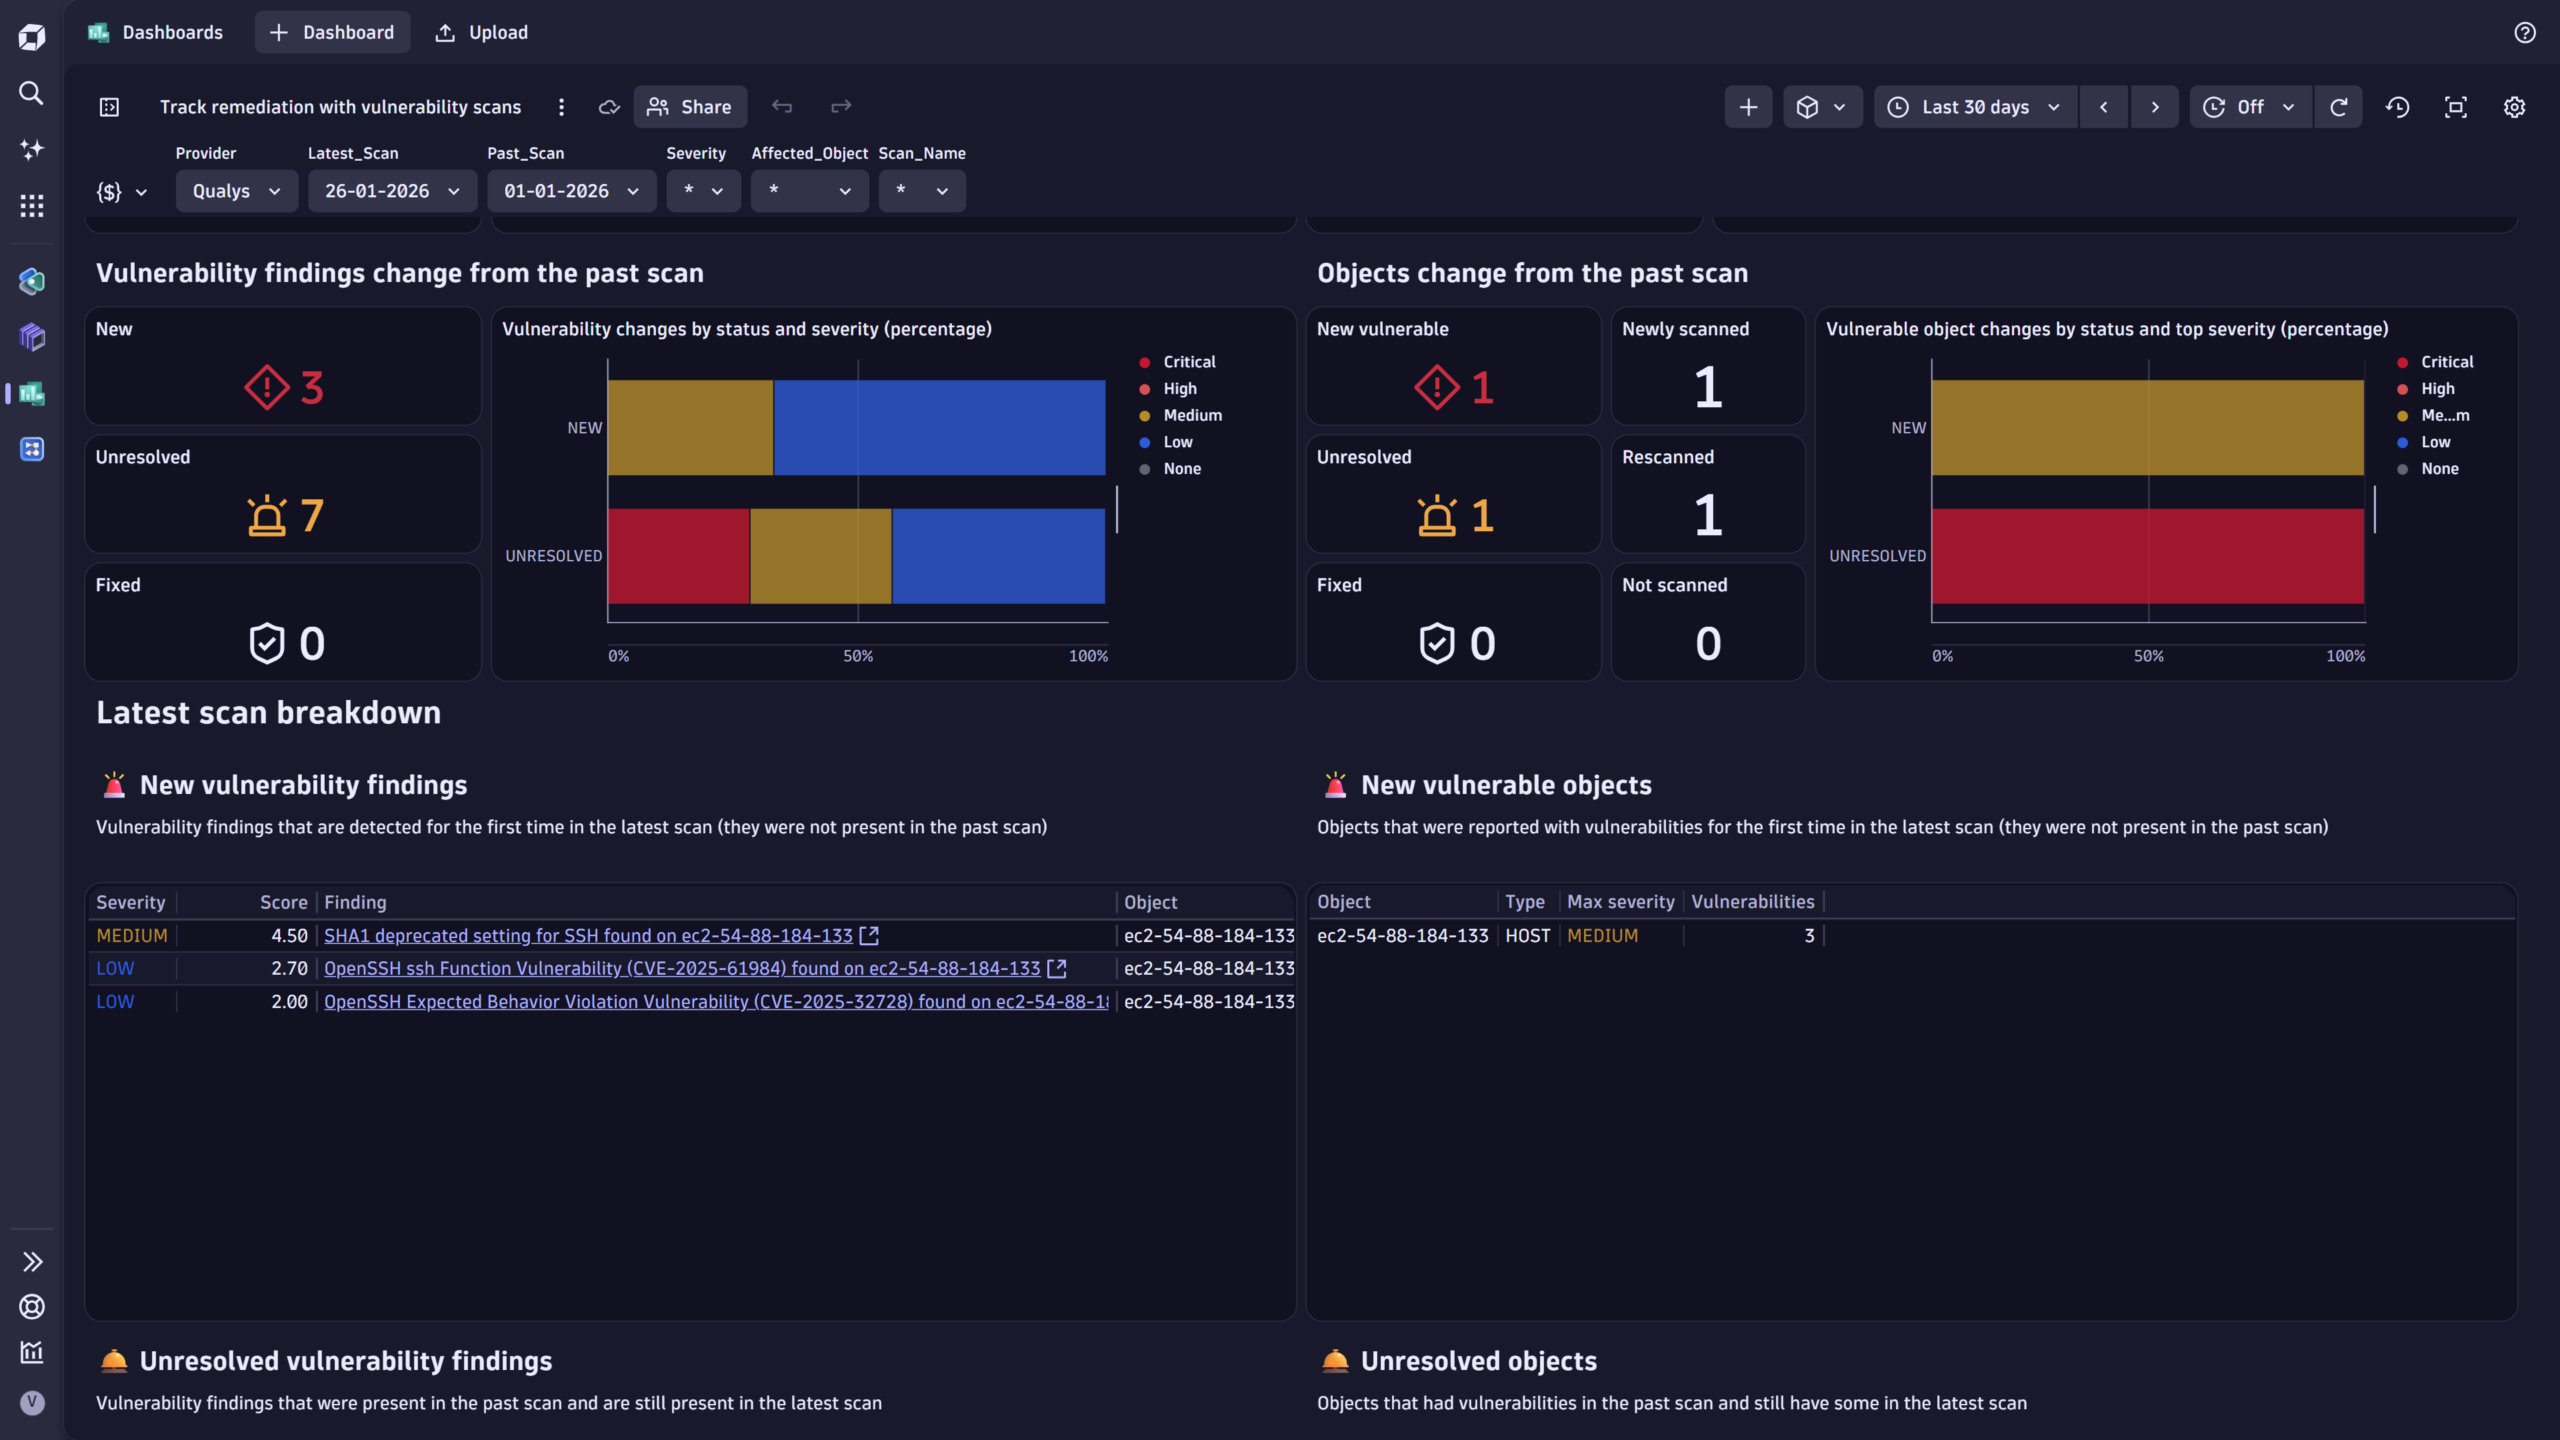Hide the Critical series via the chart legend

pos(1189,361)
